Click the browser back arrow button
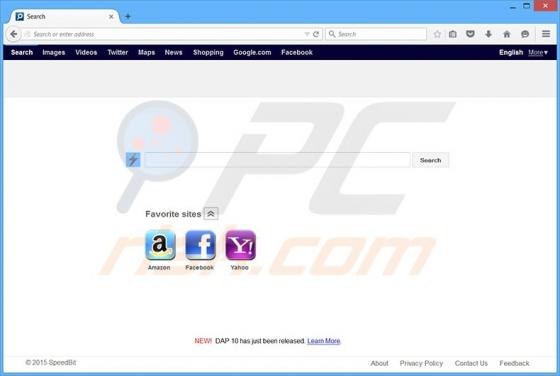 pyautogui.click(x=14, y=34)
